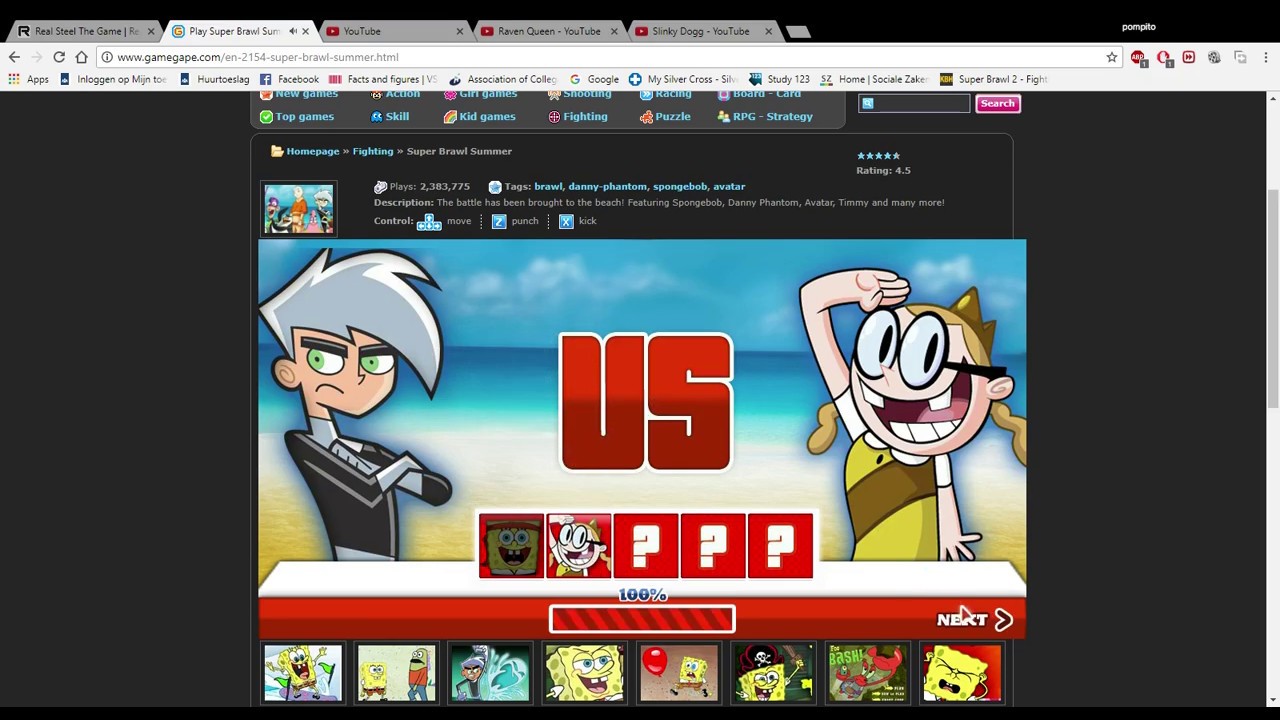Open Bash Mr. Krabs game thumbnail

pyautogui.click(x=867, y=673)
